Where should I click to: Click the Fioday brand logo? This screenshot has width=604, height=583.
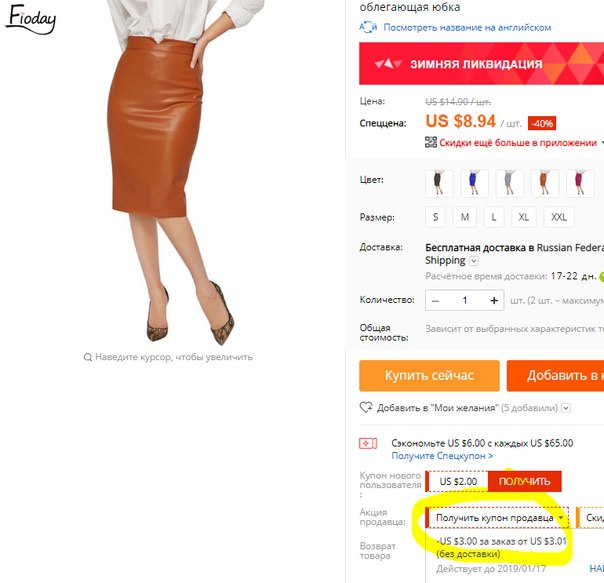click(31, 19)
